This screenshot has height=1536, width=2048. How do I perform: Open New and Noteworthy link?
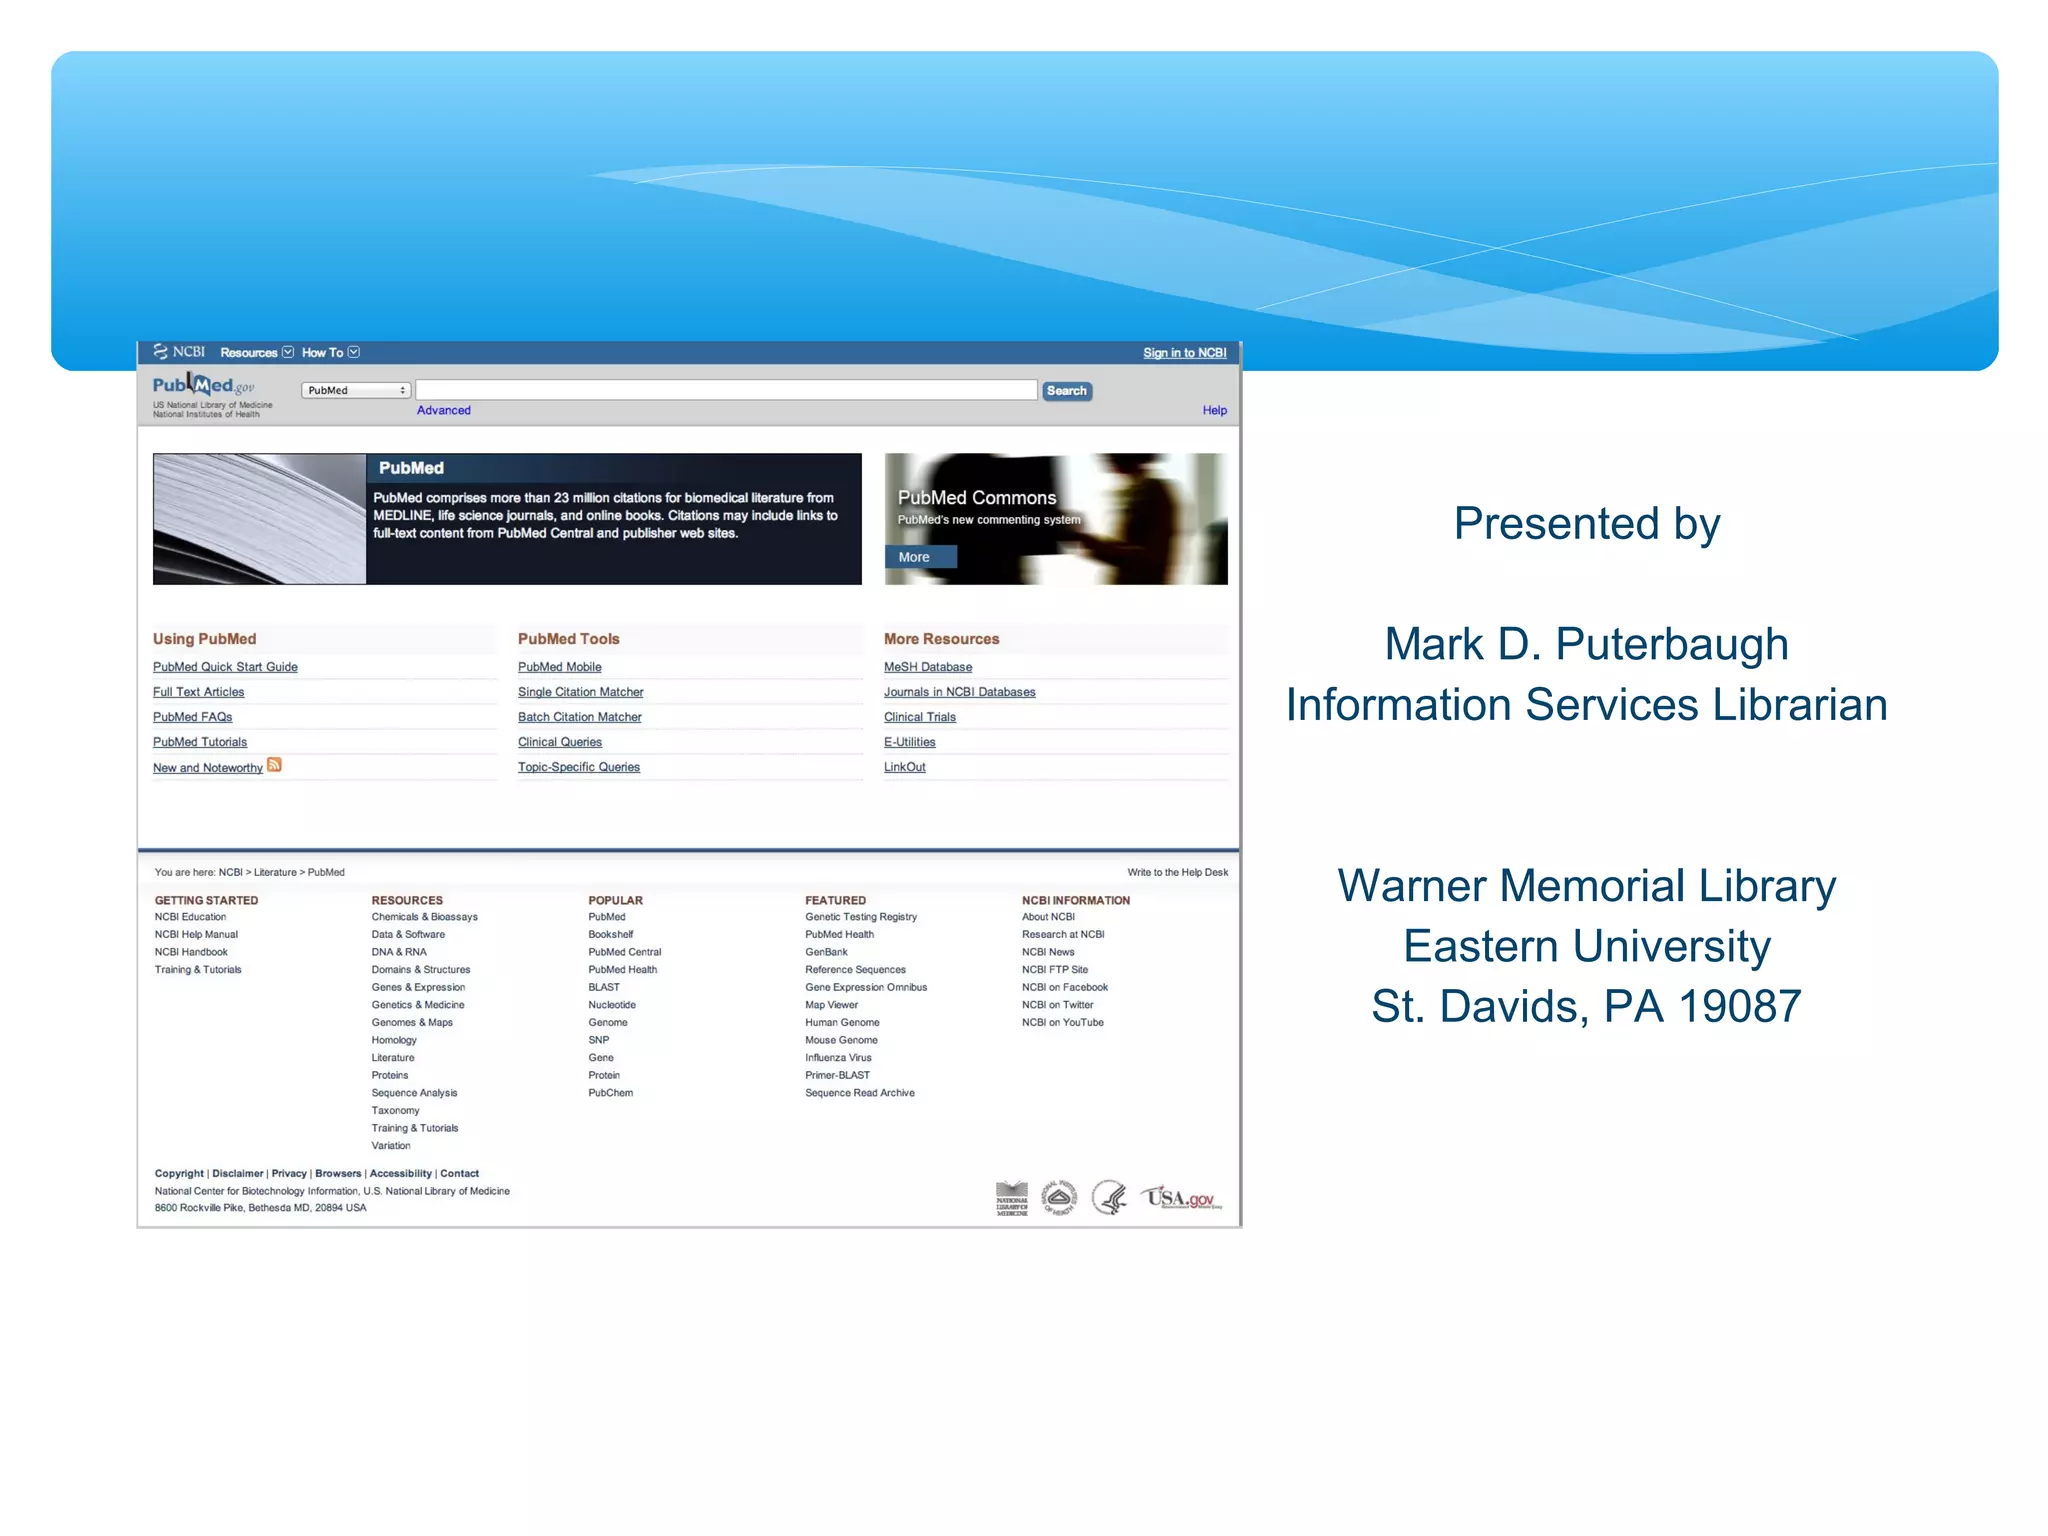click(208, 768)
